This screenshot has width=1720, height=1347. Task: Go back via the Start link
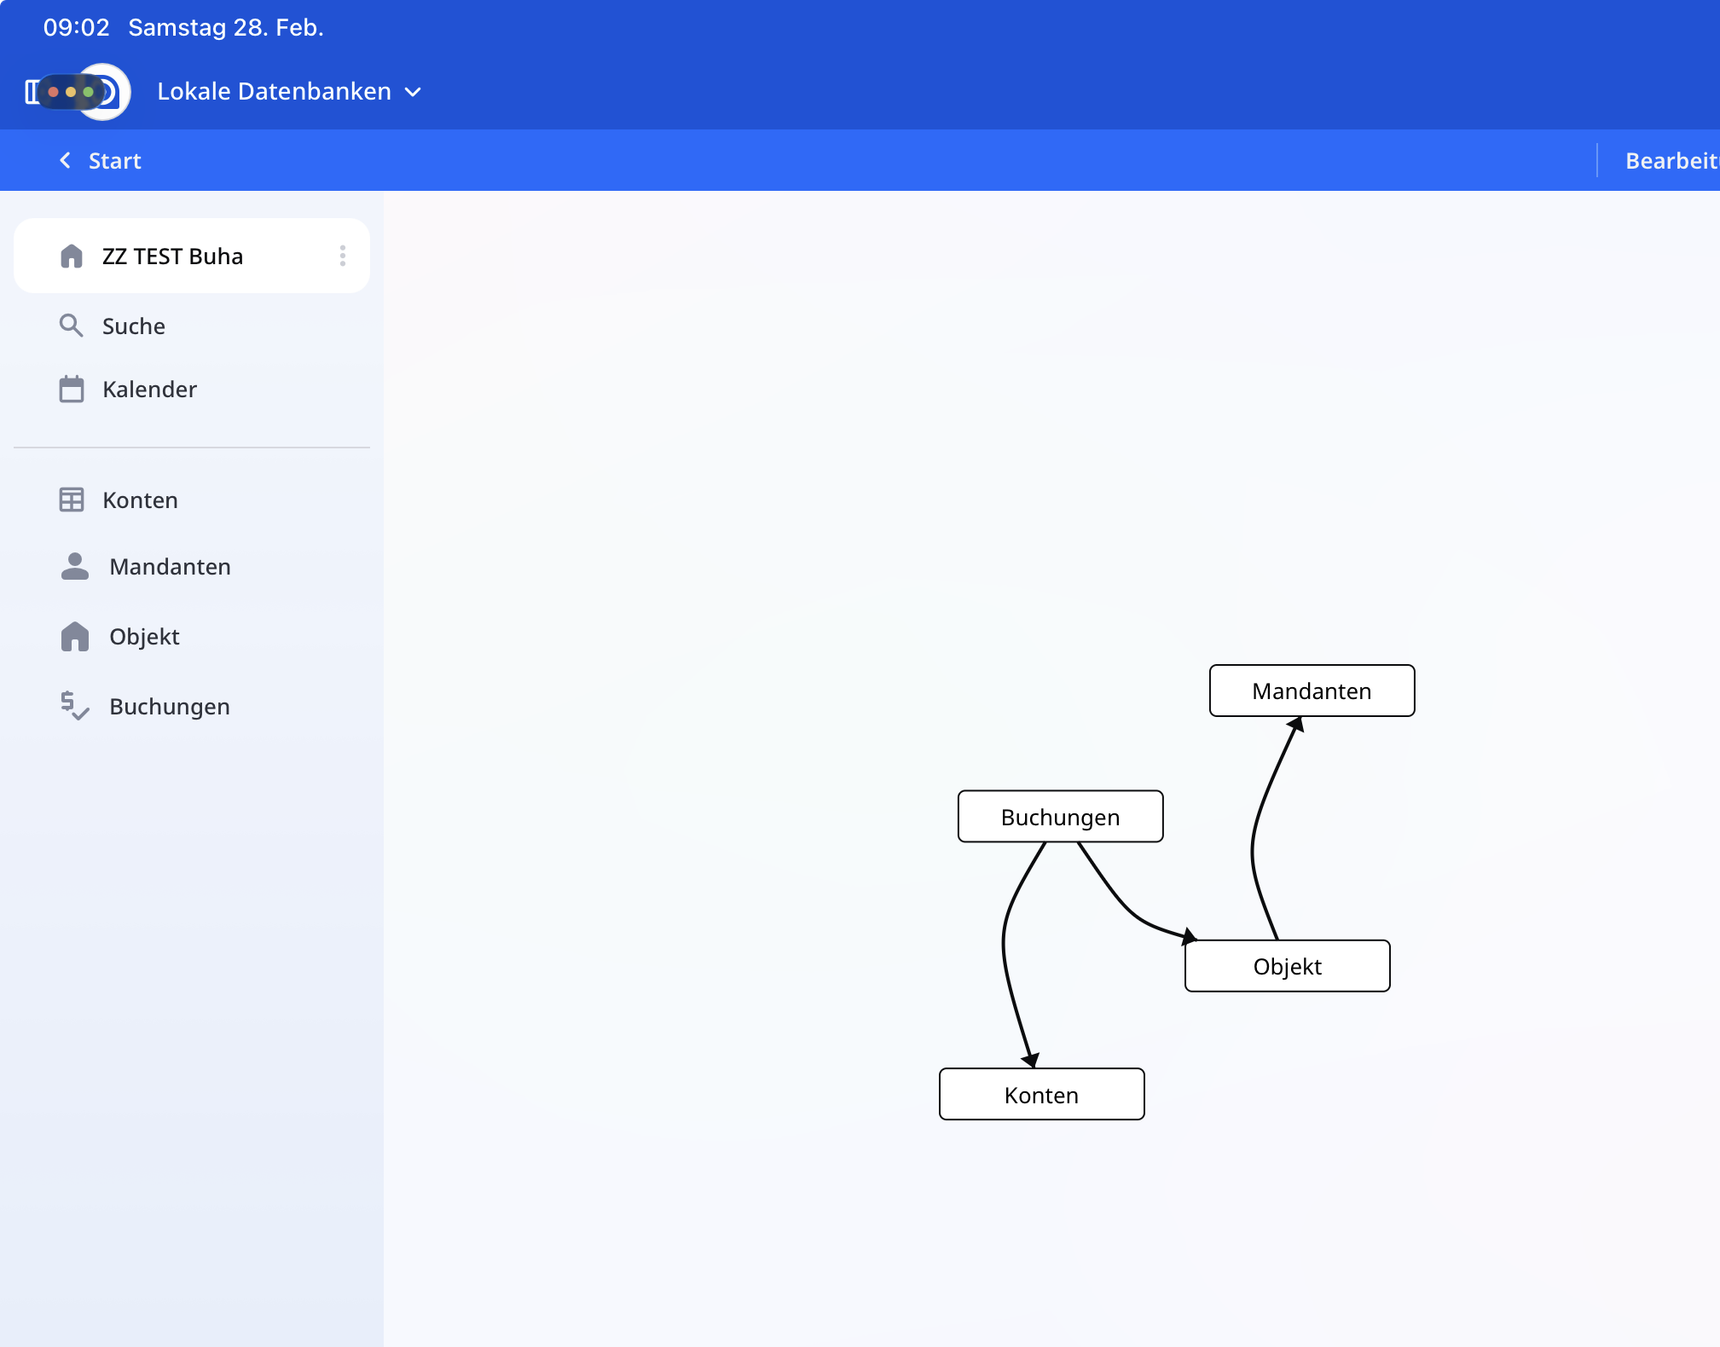[114, 161]
